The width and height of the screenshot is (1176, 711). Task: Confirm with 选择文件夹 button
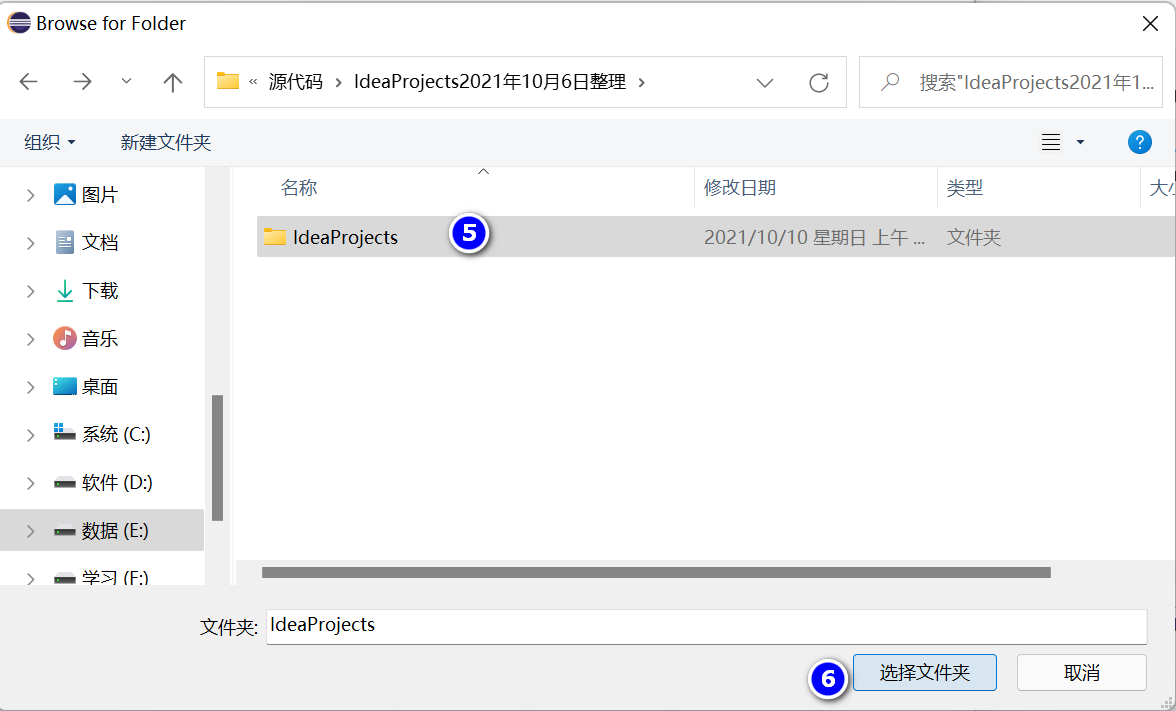point(924,672)
